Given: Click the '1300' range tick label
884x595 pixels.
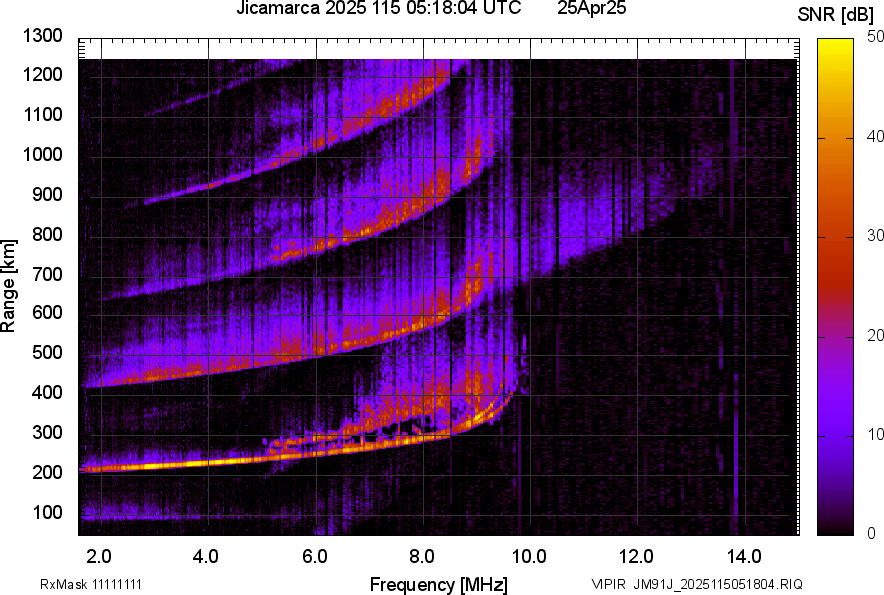Looking at the screenshot, I should click(x=42, y=36).
